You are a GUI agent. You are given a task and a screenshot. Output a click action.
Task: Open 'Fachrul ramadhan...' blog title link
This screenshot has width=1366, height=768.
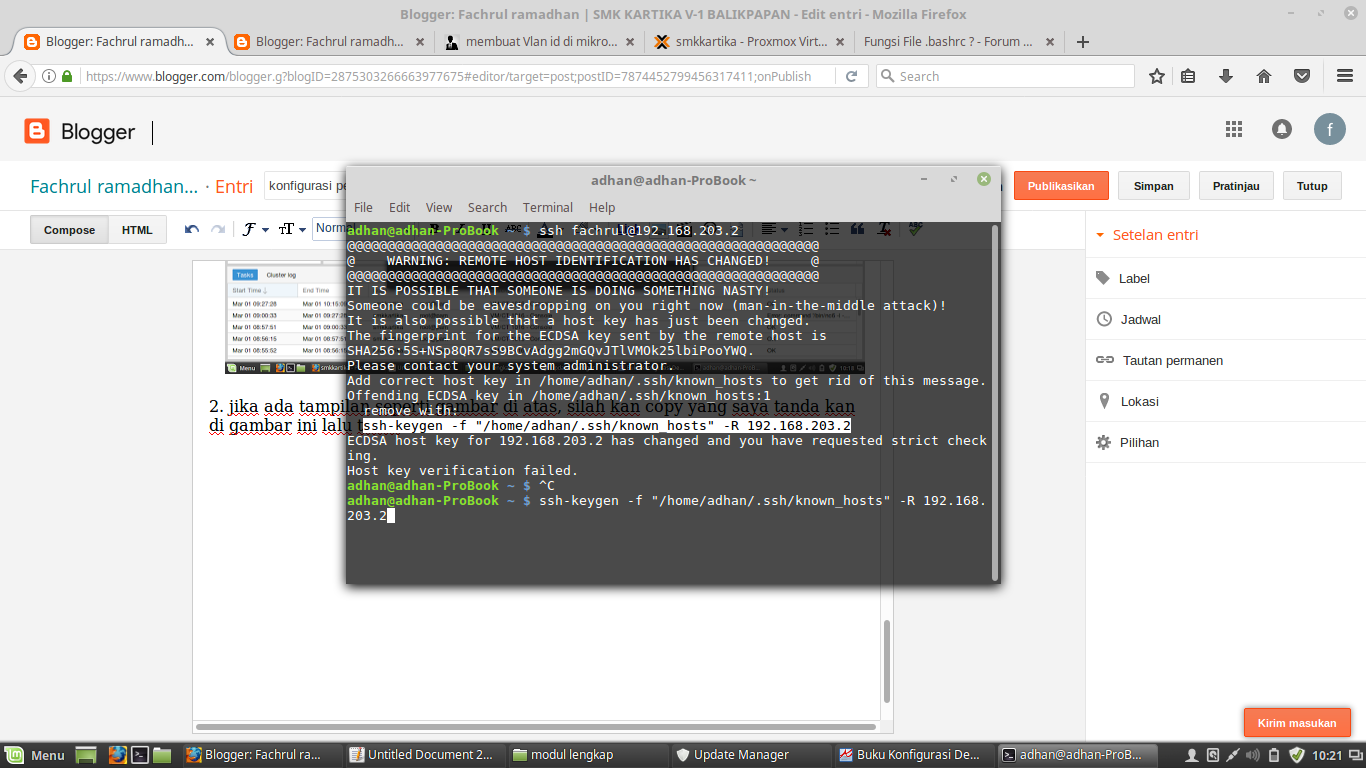coord(114,186)
